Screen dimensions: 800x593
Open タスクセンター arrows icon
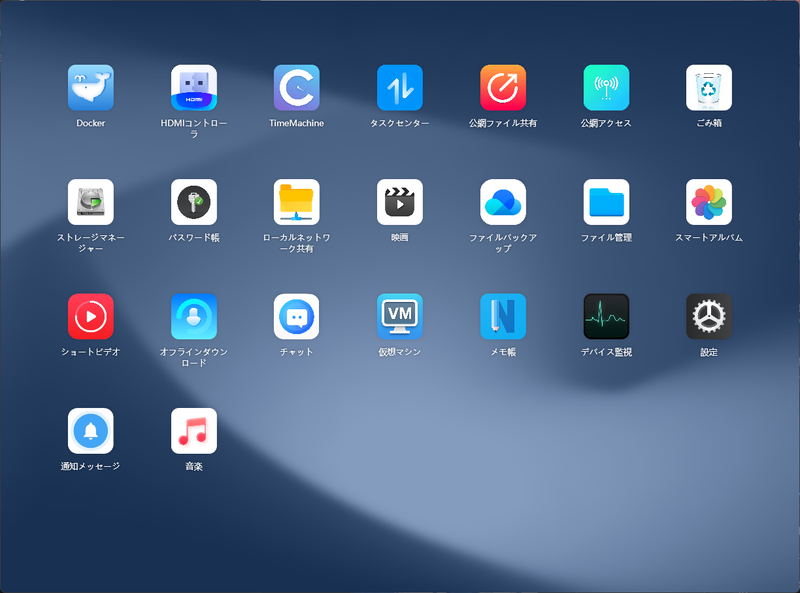(399, 87)
